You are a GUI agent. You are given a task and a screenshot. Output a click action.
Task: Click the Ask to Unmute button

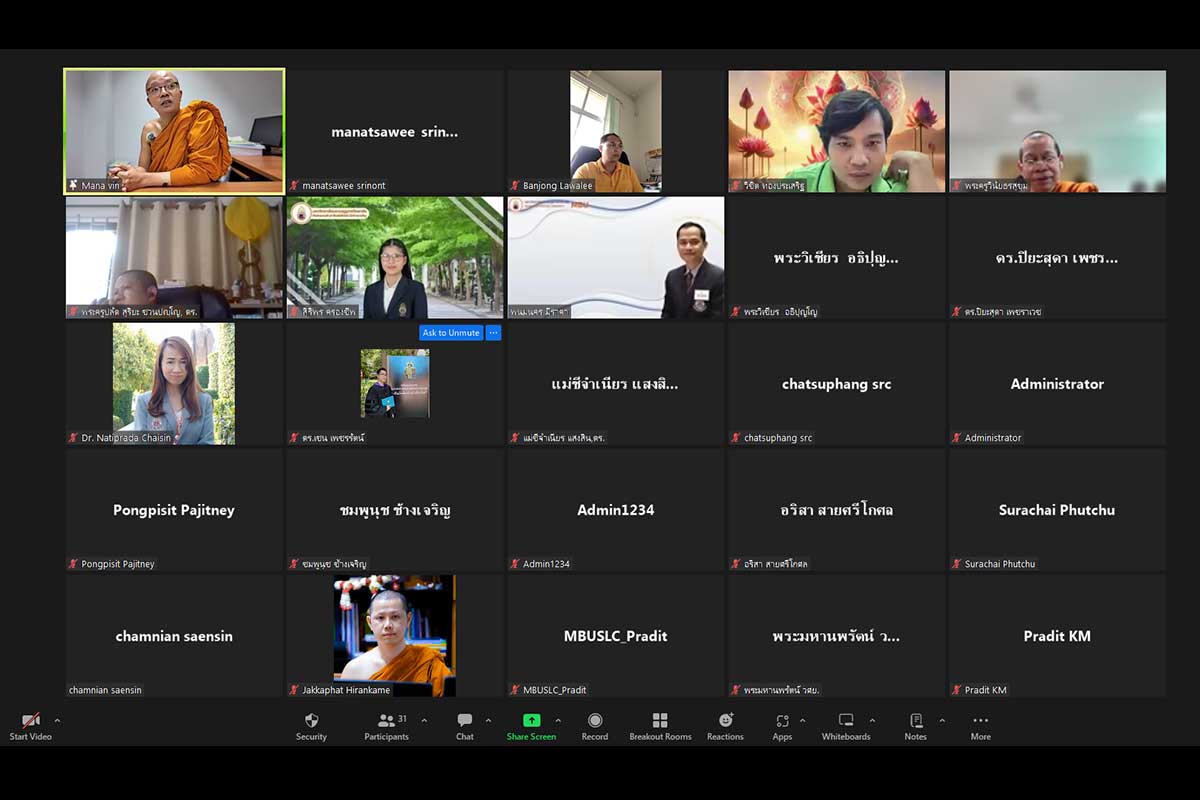[x=451, y=333]
